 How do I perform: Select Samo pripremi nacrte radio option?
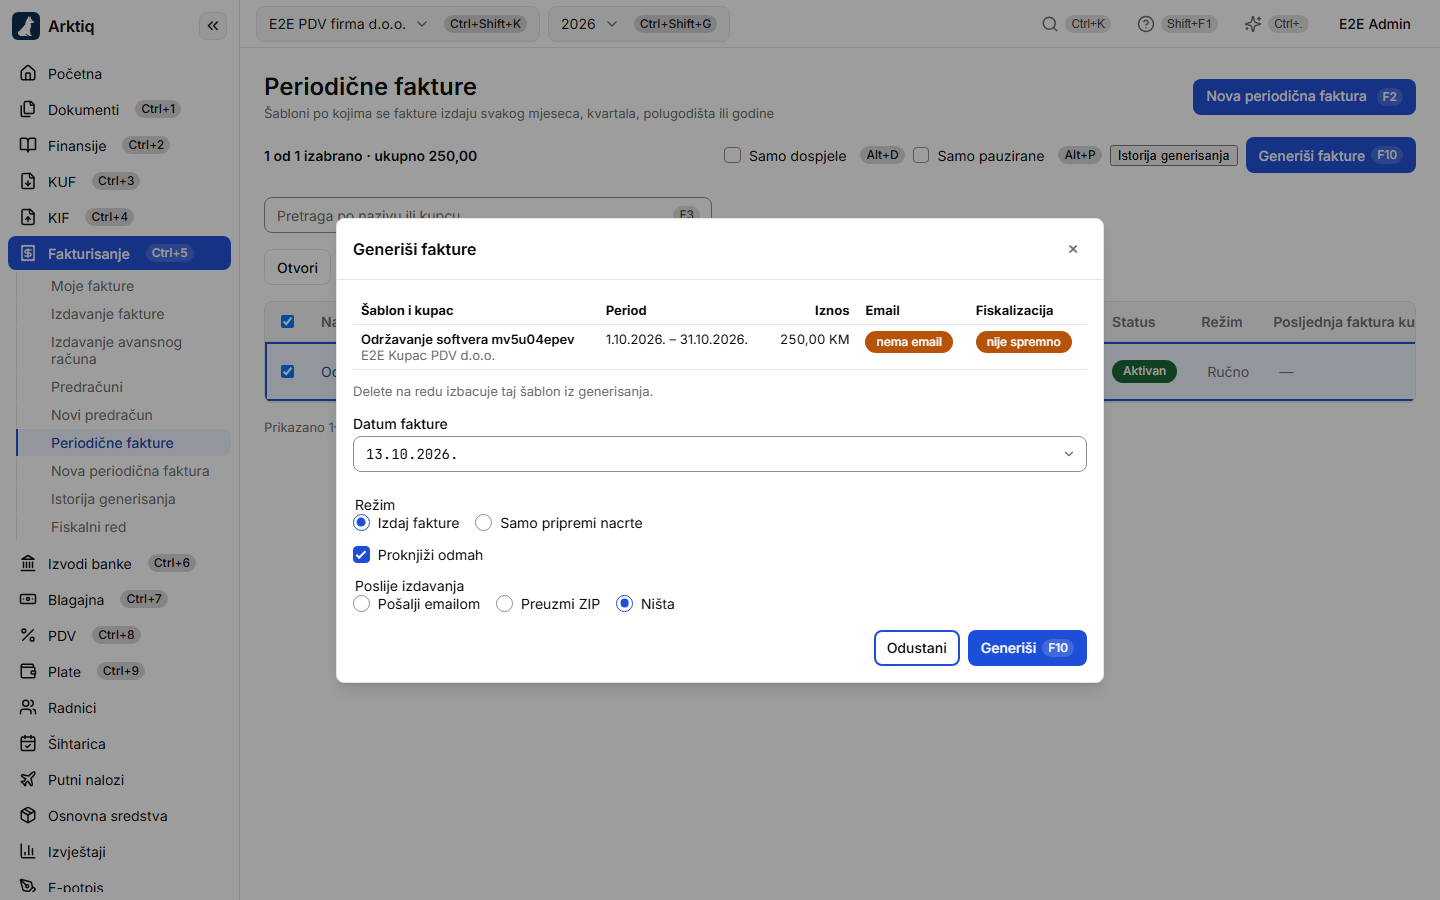point(484,523)
